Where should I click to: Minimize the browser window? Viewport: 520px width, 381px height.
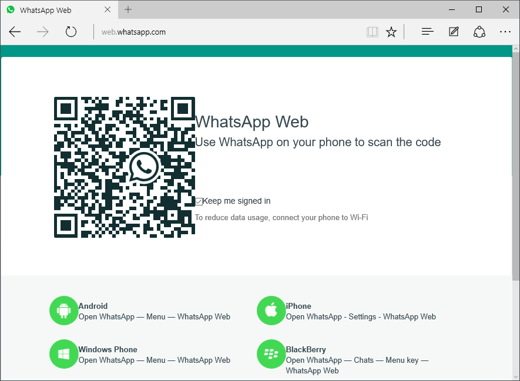pos(452,10)
